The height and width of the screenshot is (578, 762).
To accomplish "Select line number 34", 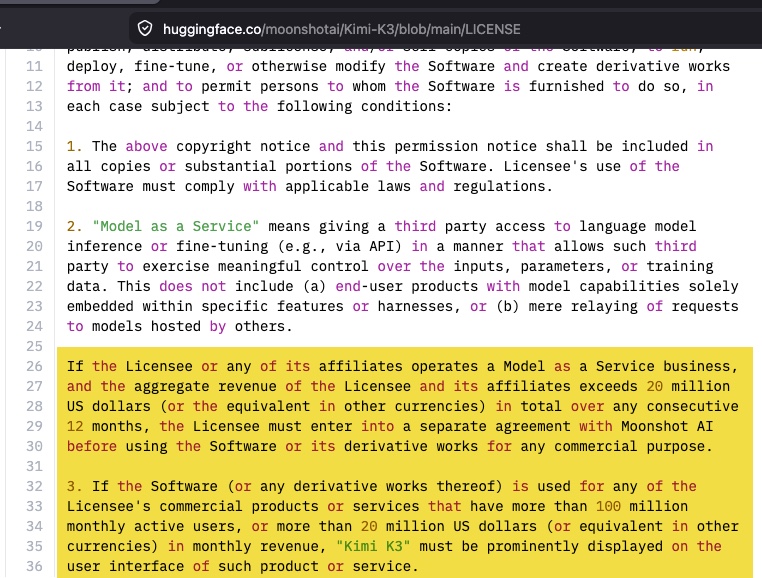I will [x=34, y=526].
